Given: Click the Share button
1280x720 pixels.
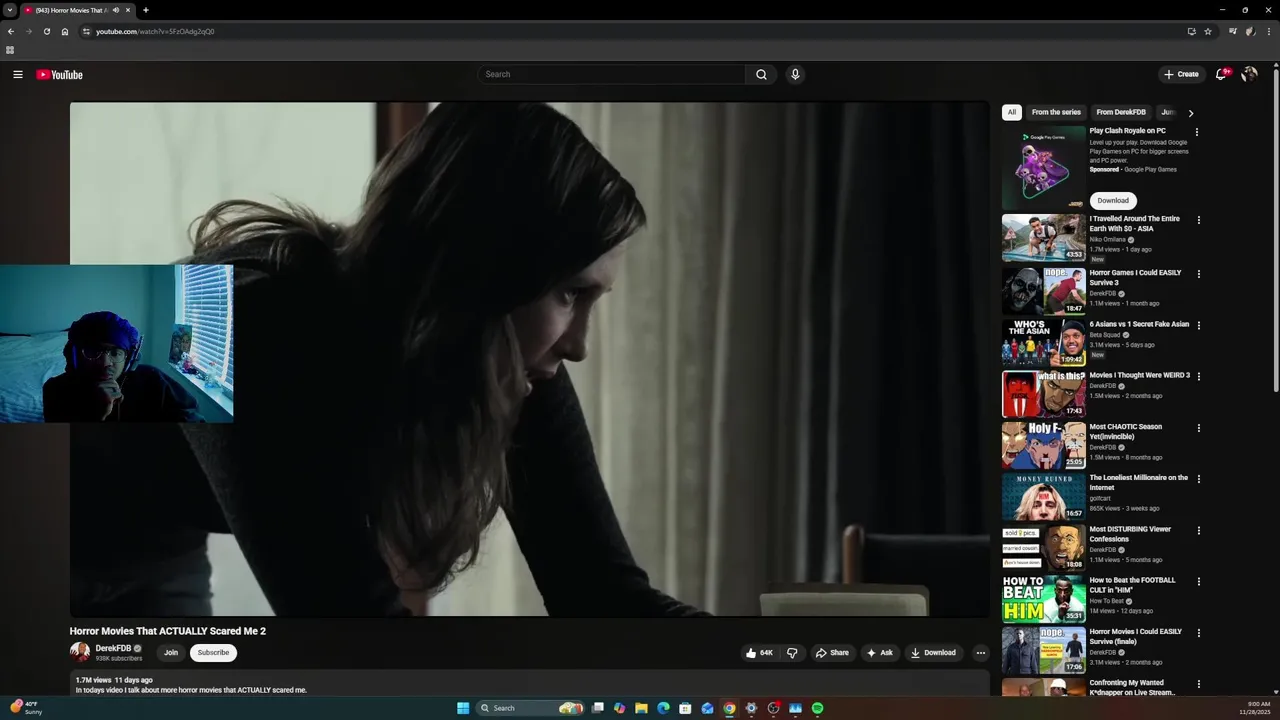Looking at the screenshot, I should click(x=832, y=653).
